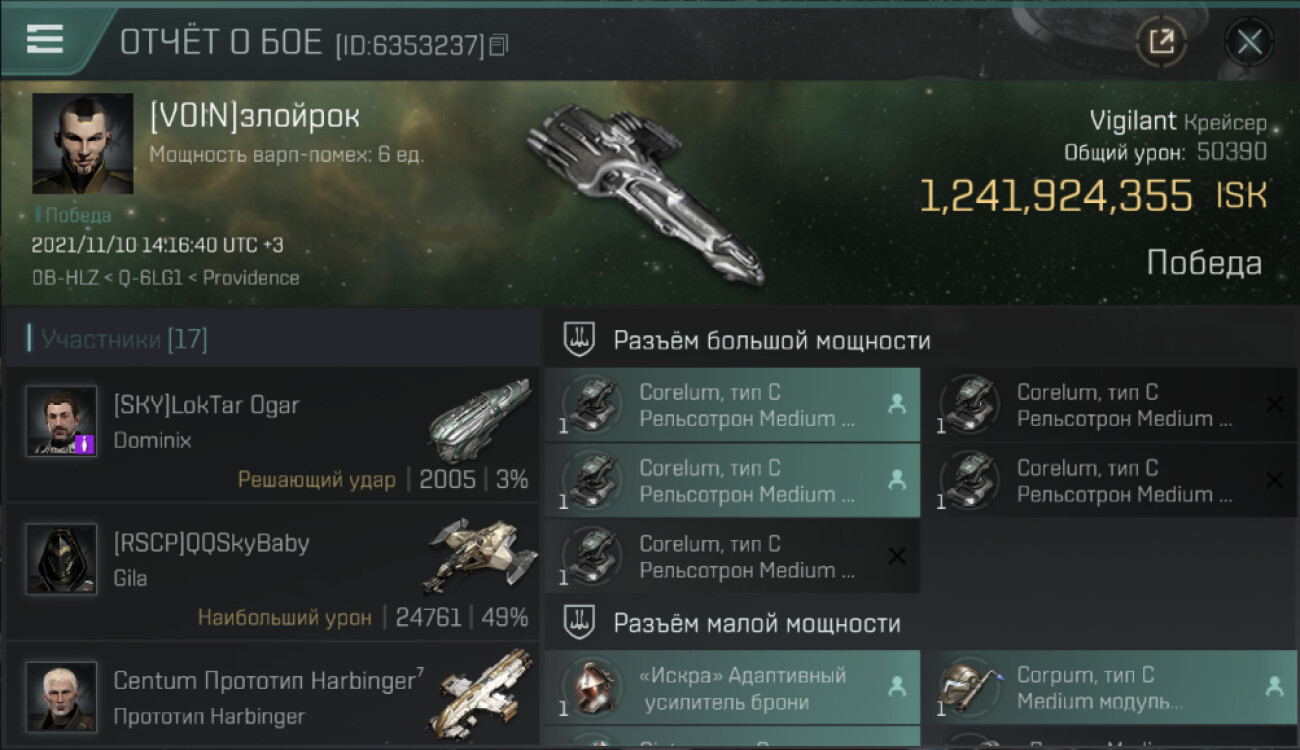Copy the battle report ID icon
The width and height of the screenshot is (1300, 750).
[x=498, y=44]
